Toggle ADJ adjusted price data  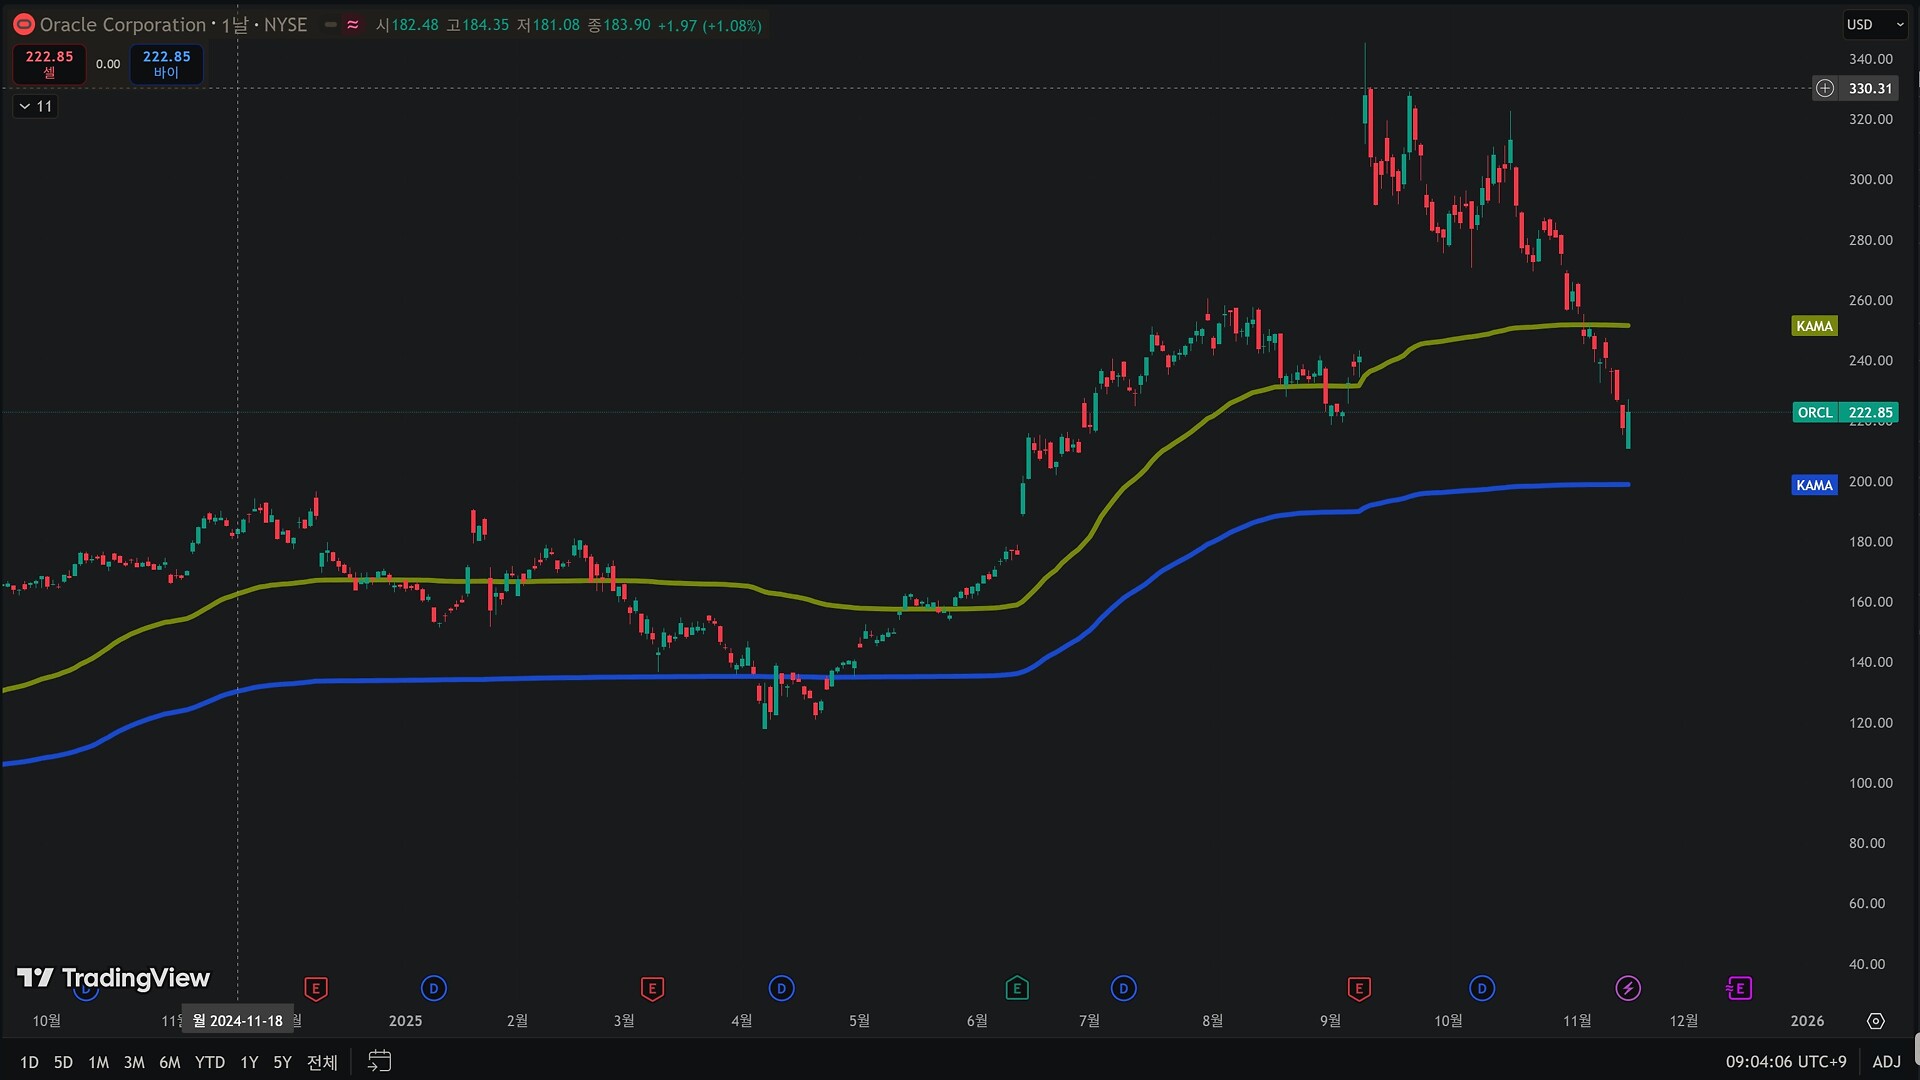1886,1062
